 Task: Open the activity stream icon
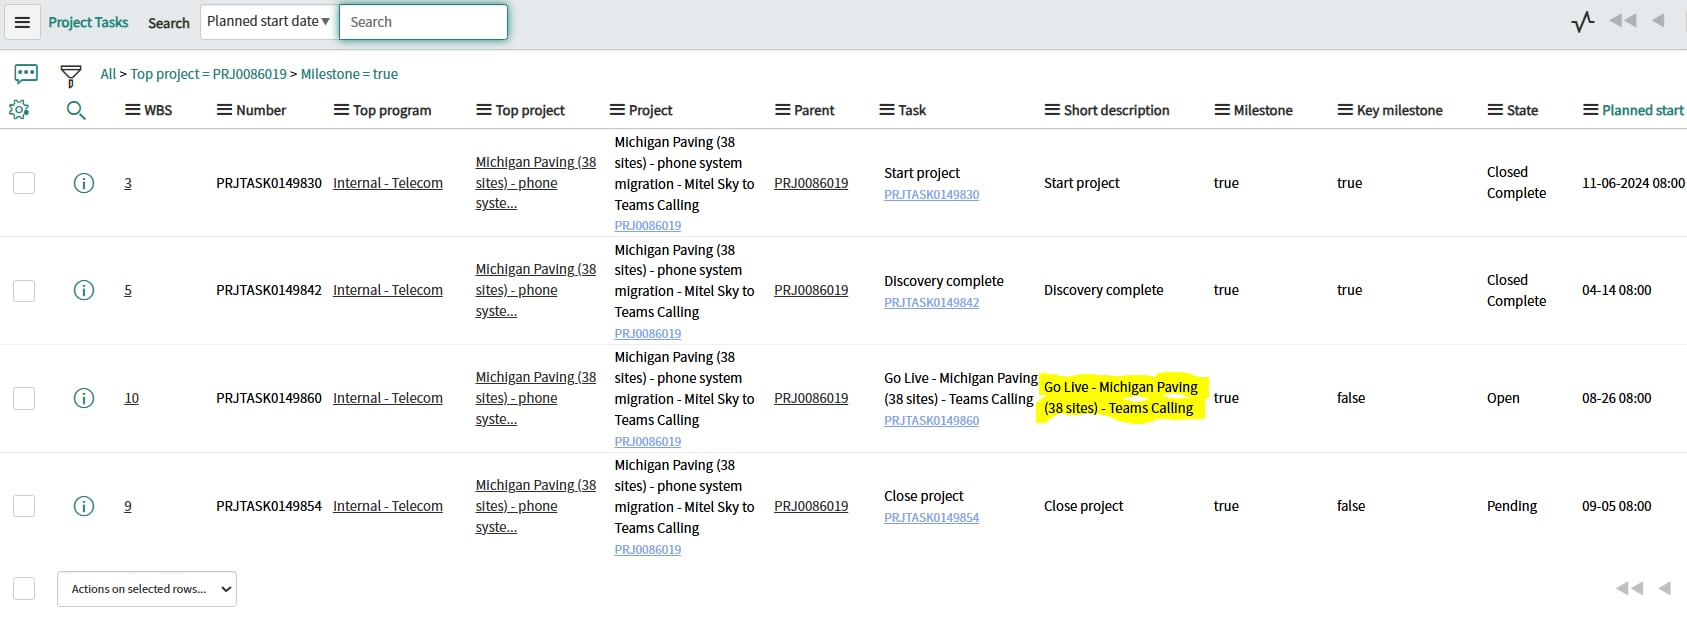tap(1582, 21)
